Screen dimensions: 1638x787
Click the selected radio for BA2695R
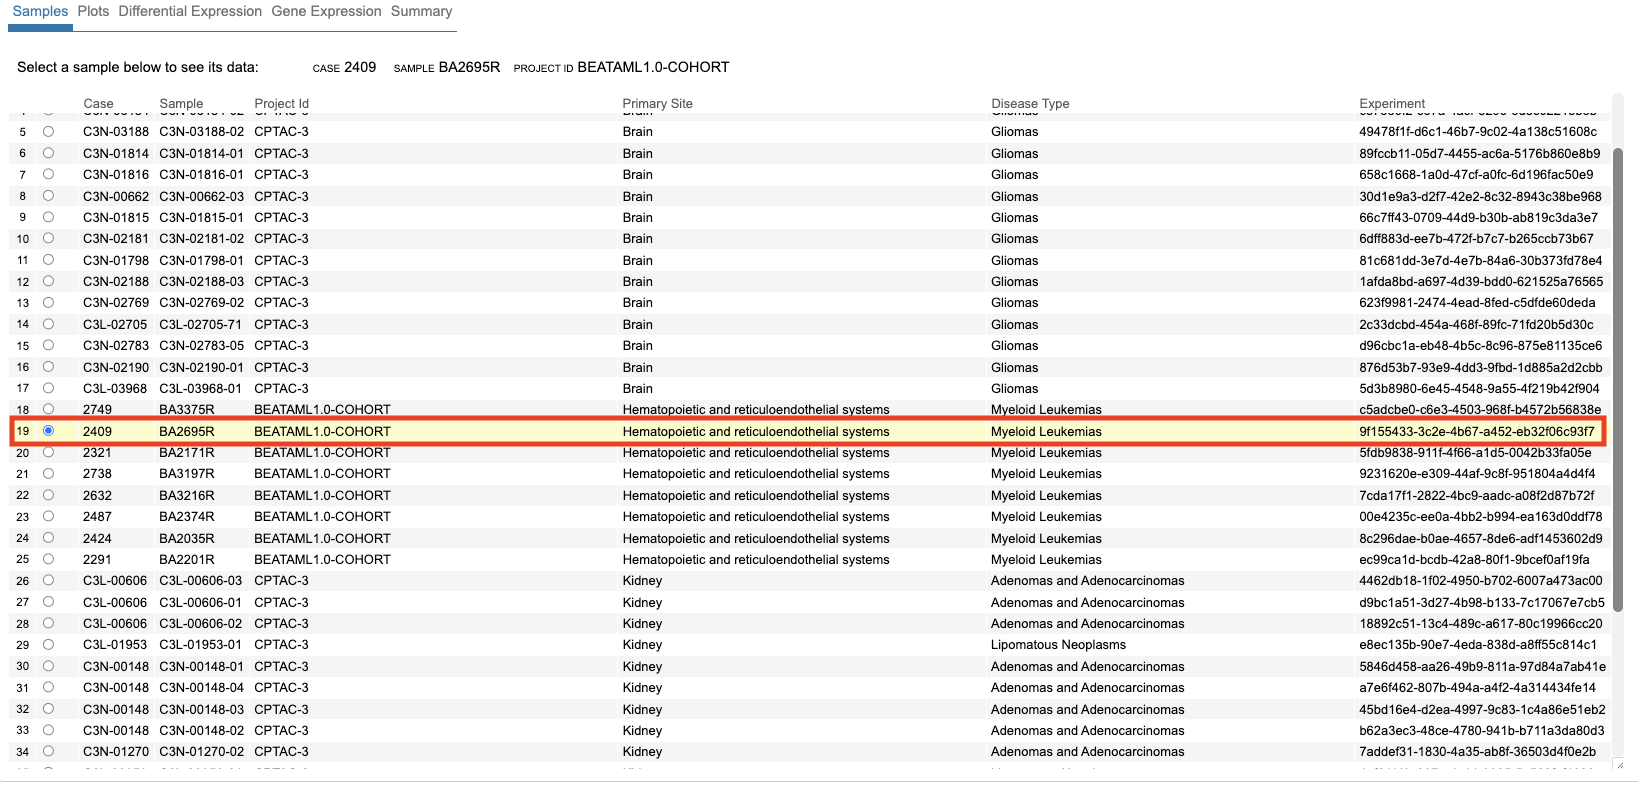(x=48, y=431)
